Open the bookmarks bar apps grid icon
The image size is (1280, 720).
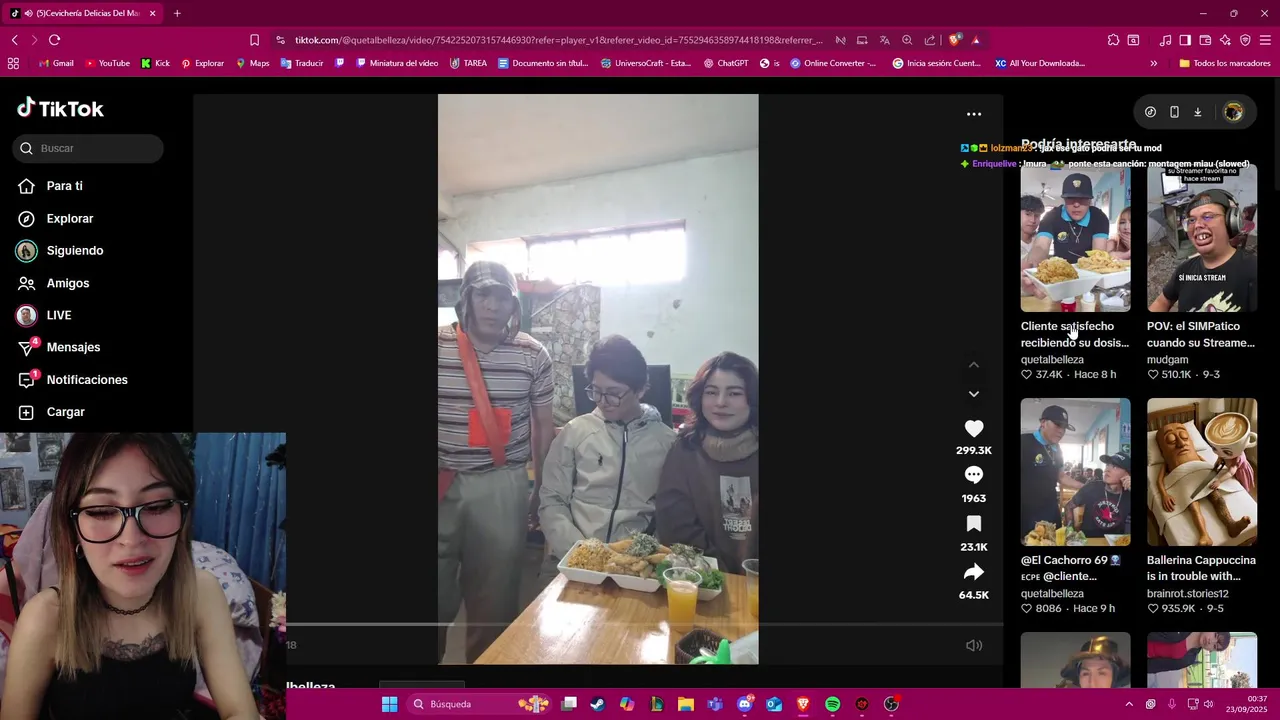[x=13, y=63]
